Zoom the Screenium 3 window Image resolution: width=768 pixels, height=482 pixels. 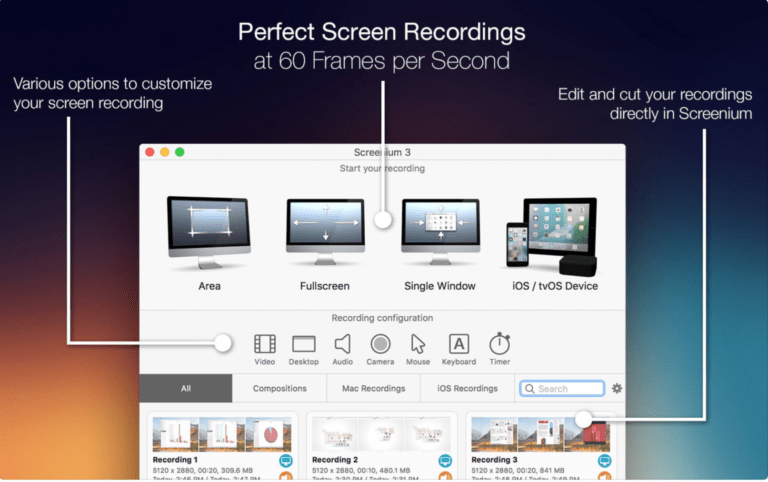pyautogui.click(x=180, y=152)
